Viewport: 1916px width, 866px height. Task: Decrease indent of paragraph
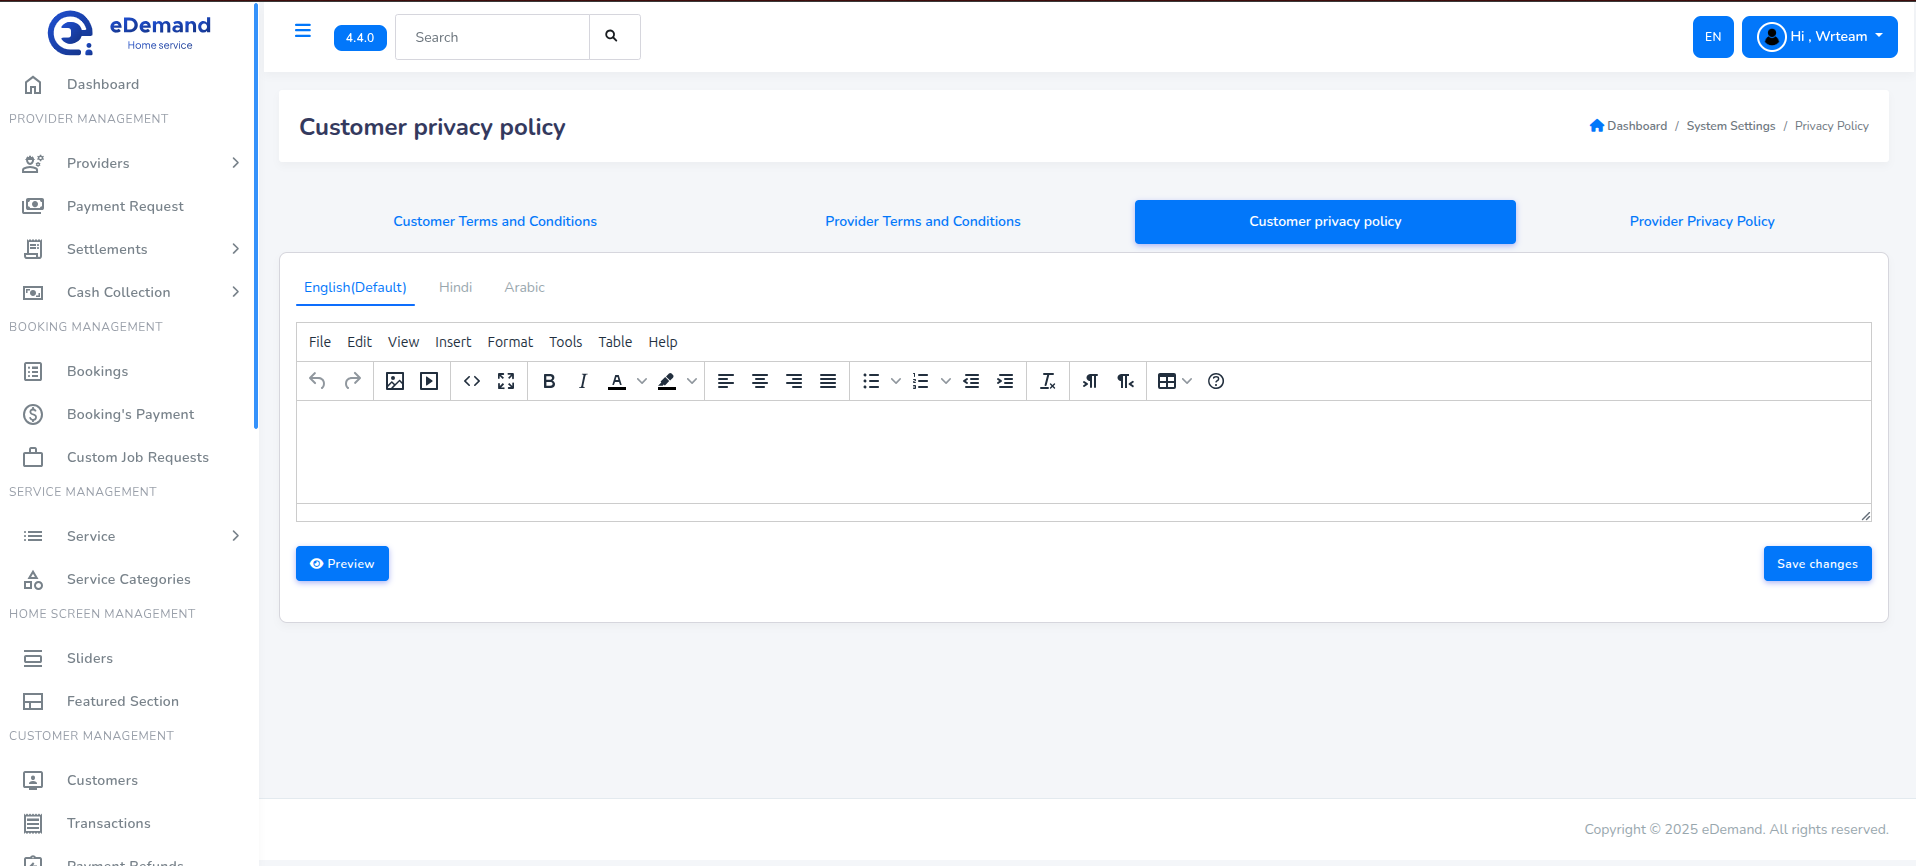coord(971,381)
